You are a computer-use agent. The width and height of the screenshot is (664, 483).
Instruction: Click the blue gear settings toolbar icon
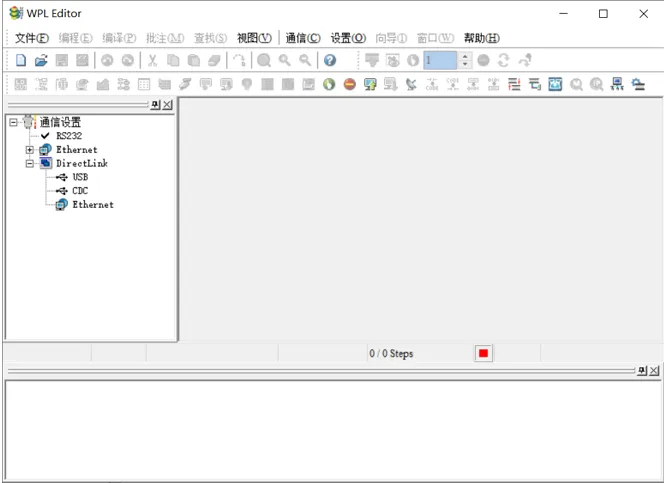(x=638, y=84)
